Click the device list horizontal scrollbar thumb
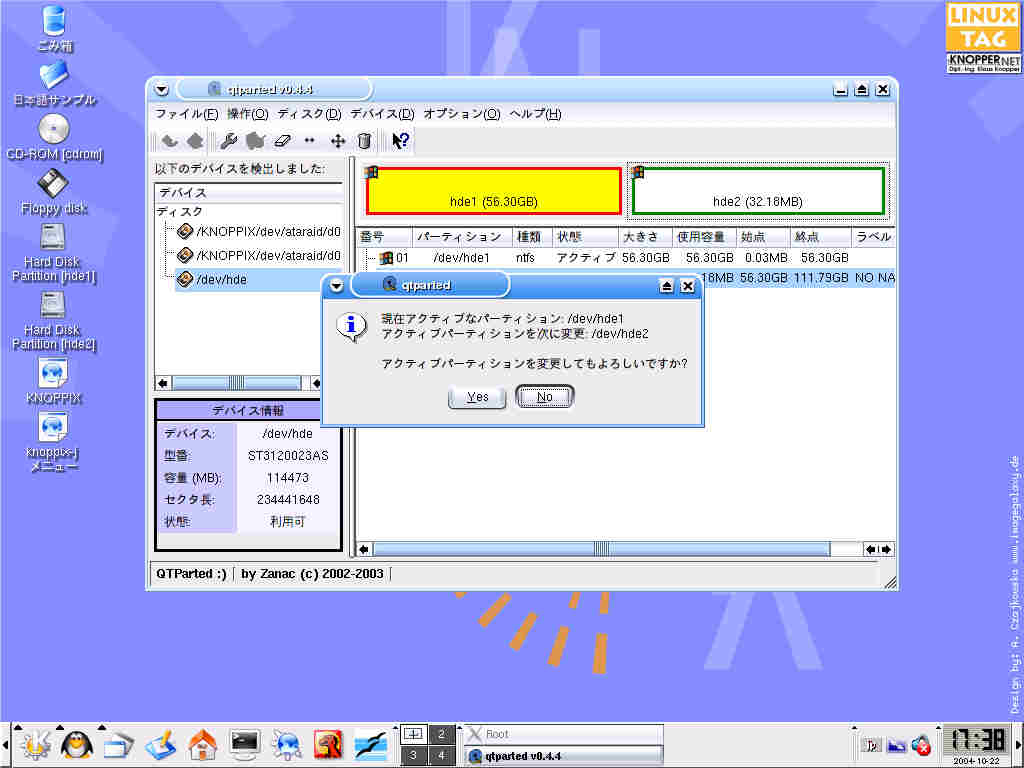Image resolution: width=1024 pixels, height=768 pixels. tap(236, 383)
